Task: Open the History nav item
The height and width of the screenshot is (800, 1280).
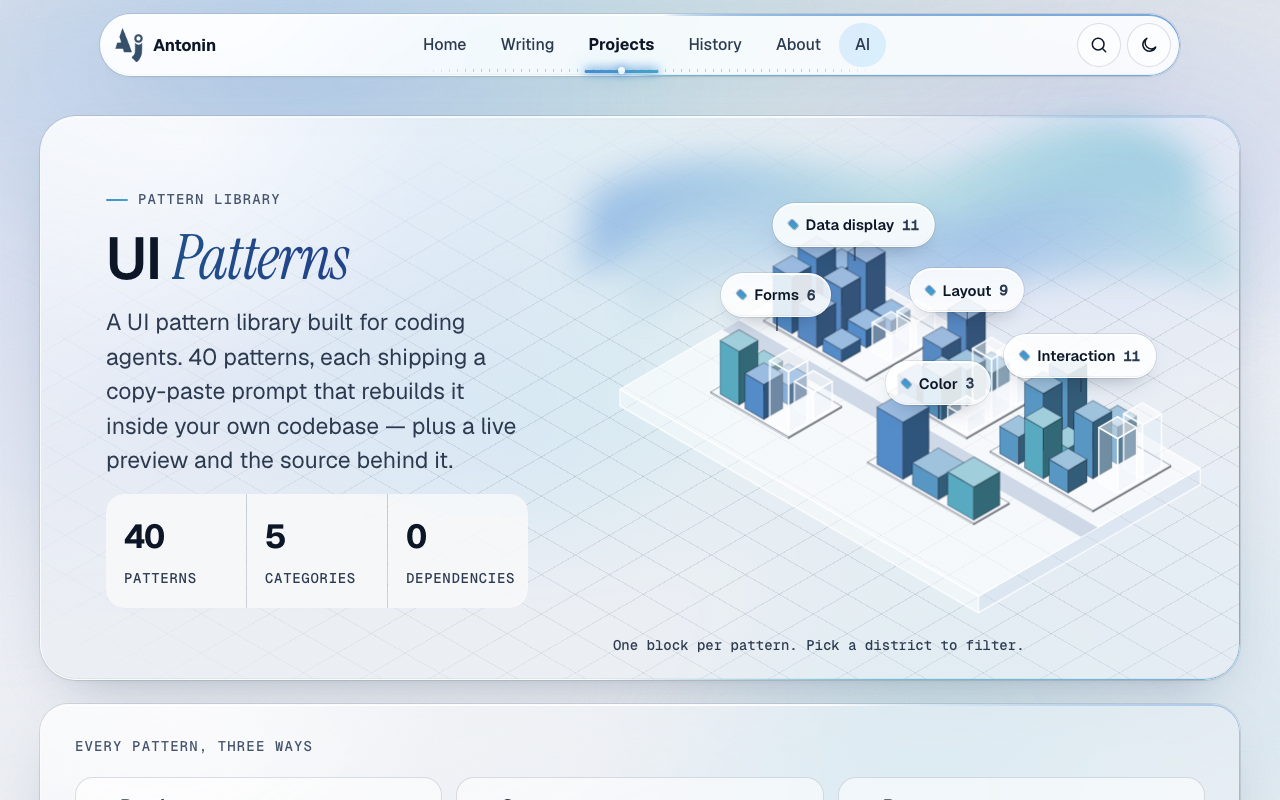Action: (x=715, y=45)
